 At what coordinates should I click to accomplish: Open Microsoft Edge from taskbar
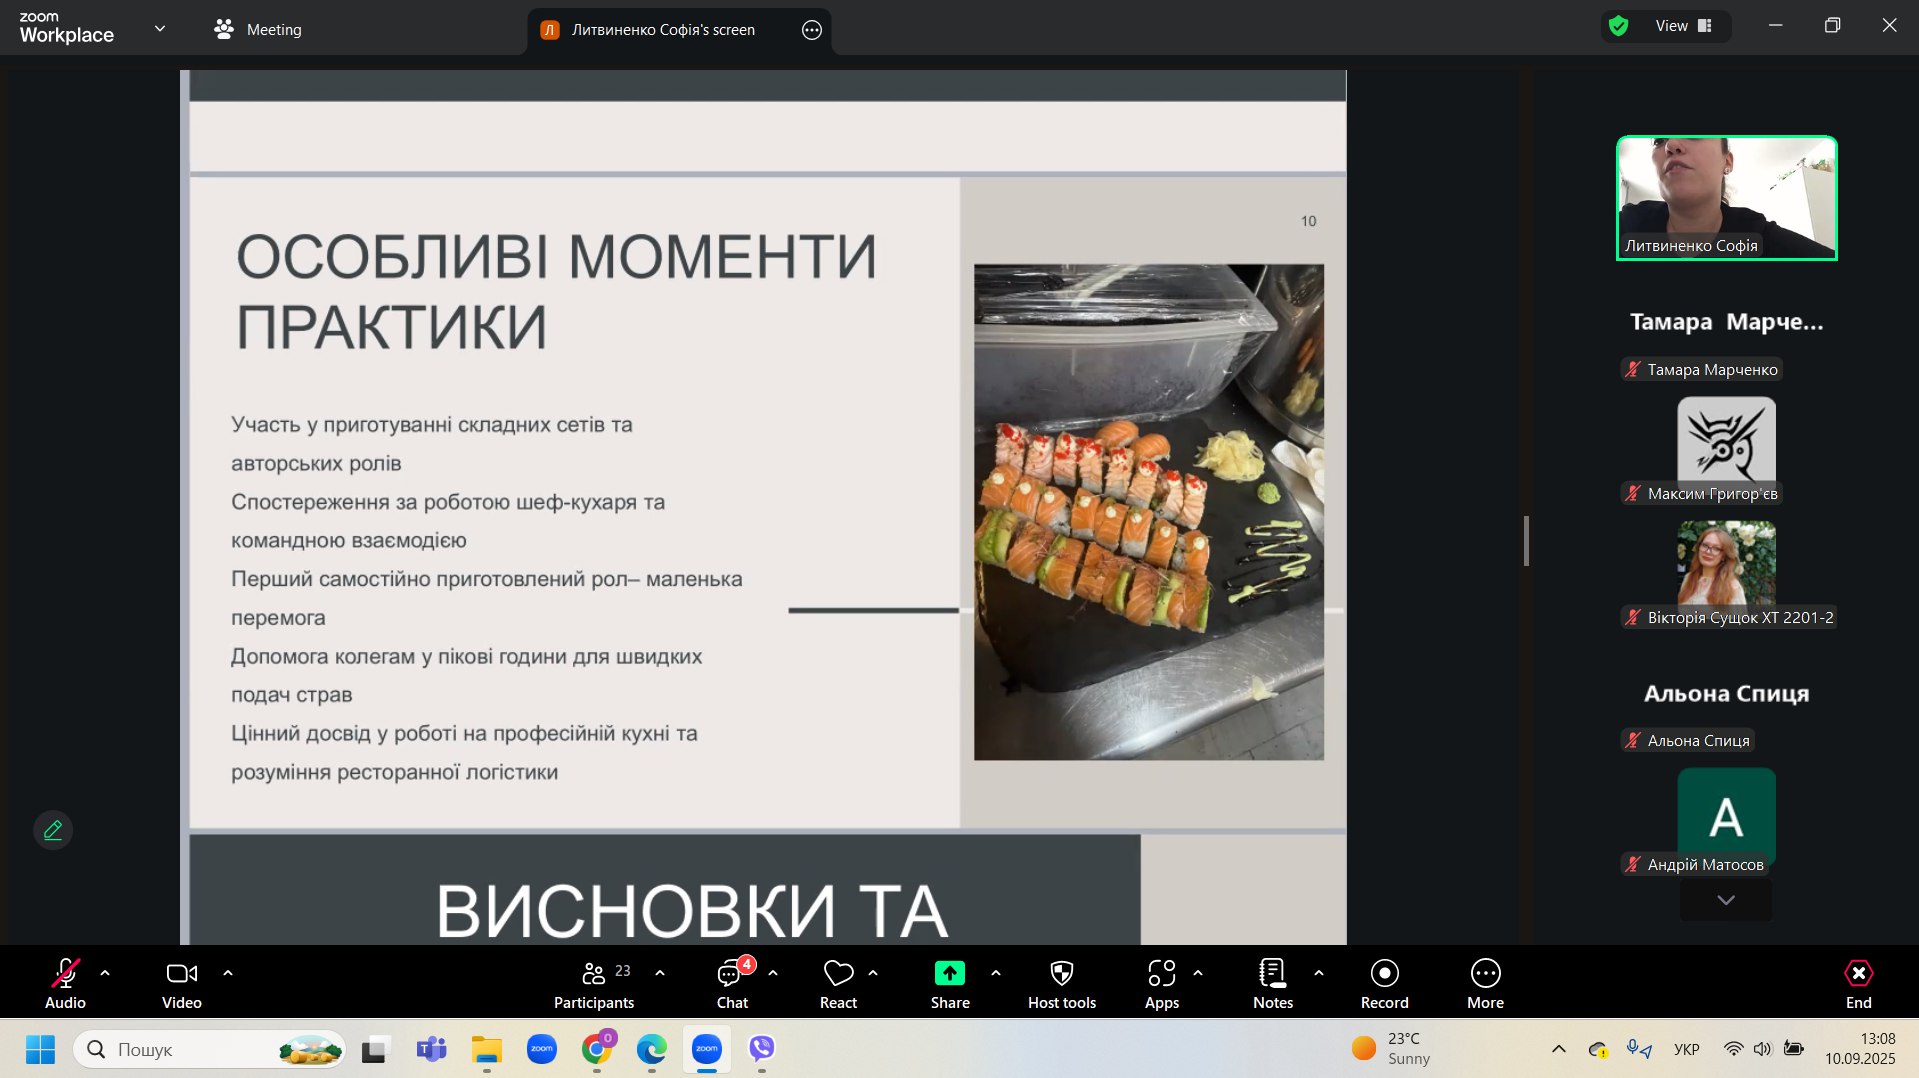click(652, 1049)
